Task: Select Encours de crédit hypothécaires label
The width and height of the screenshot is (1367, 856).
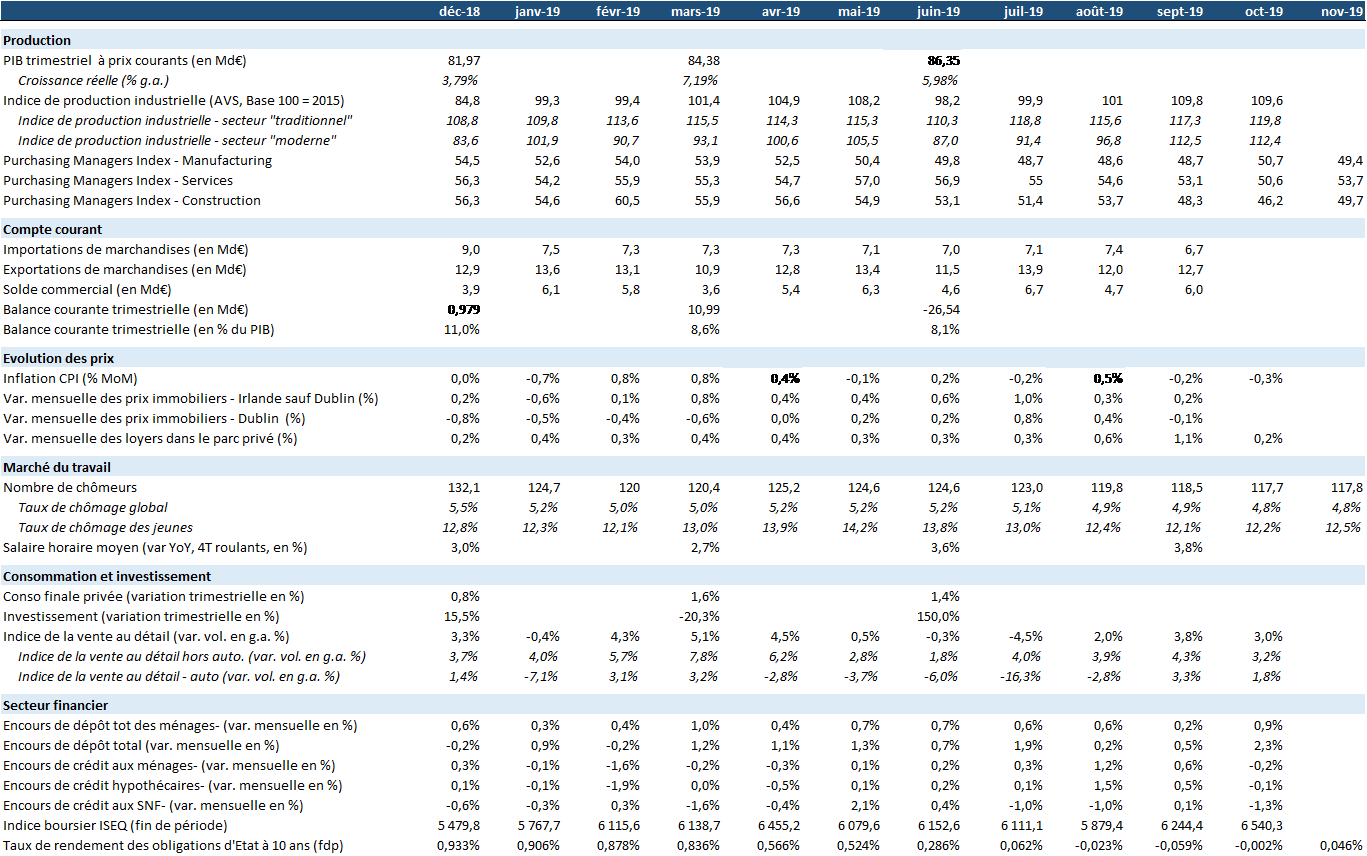Action: pyautogui.click(x=172, y=785)
